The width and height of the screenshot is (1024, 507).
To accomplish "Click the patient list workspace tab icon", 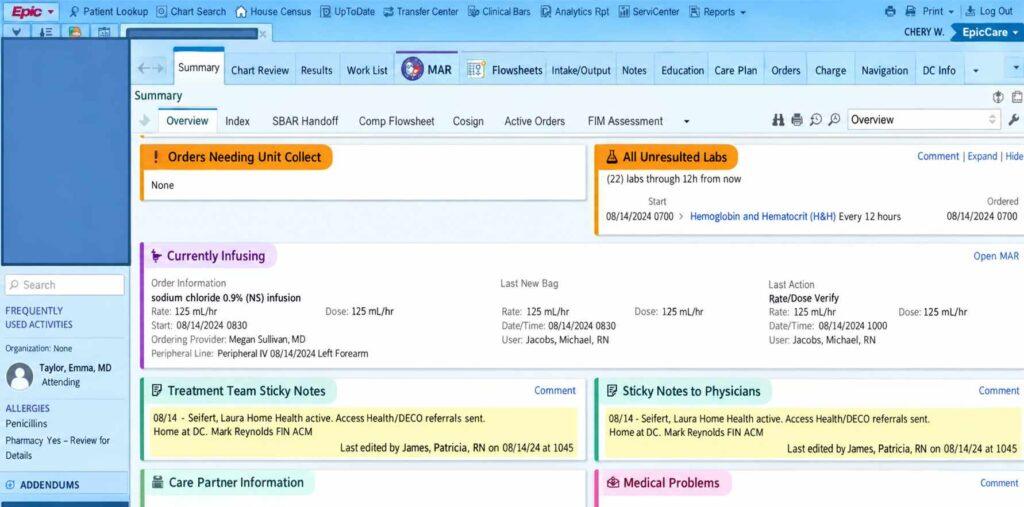I will pos(46,32).
